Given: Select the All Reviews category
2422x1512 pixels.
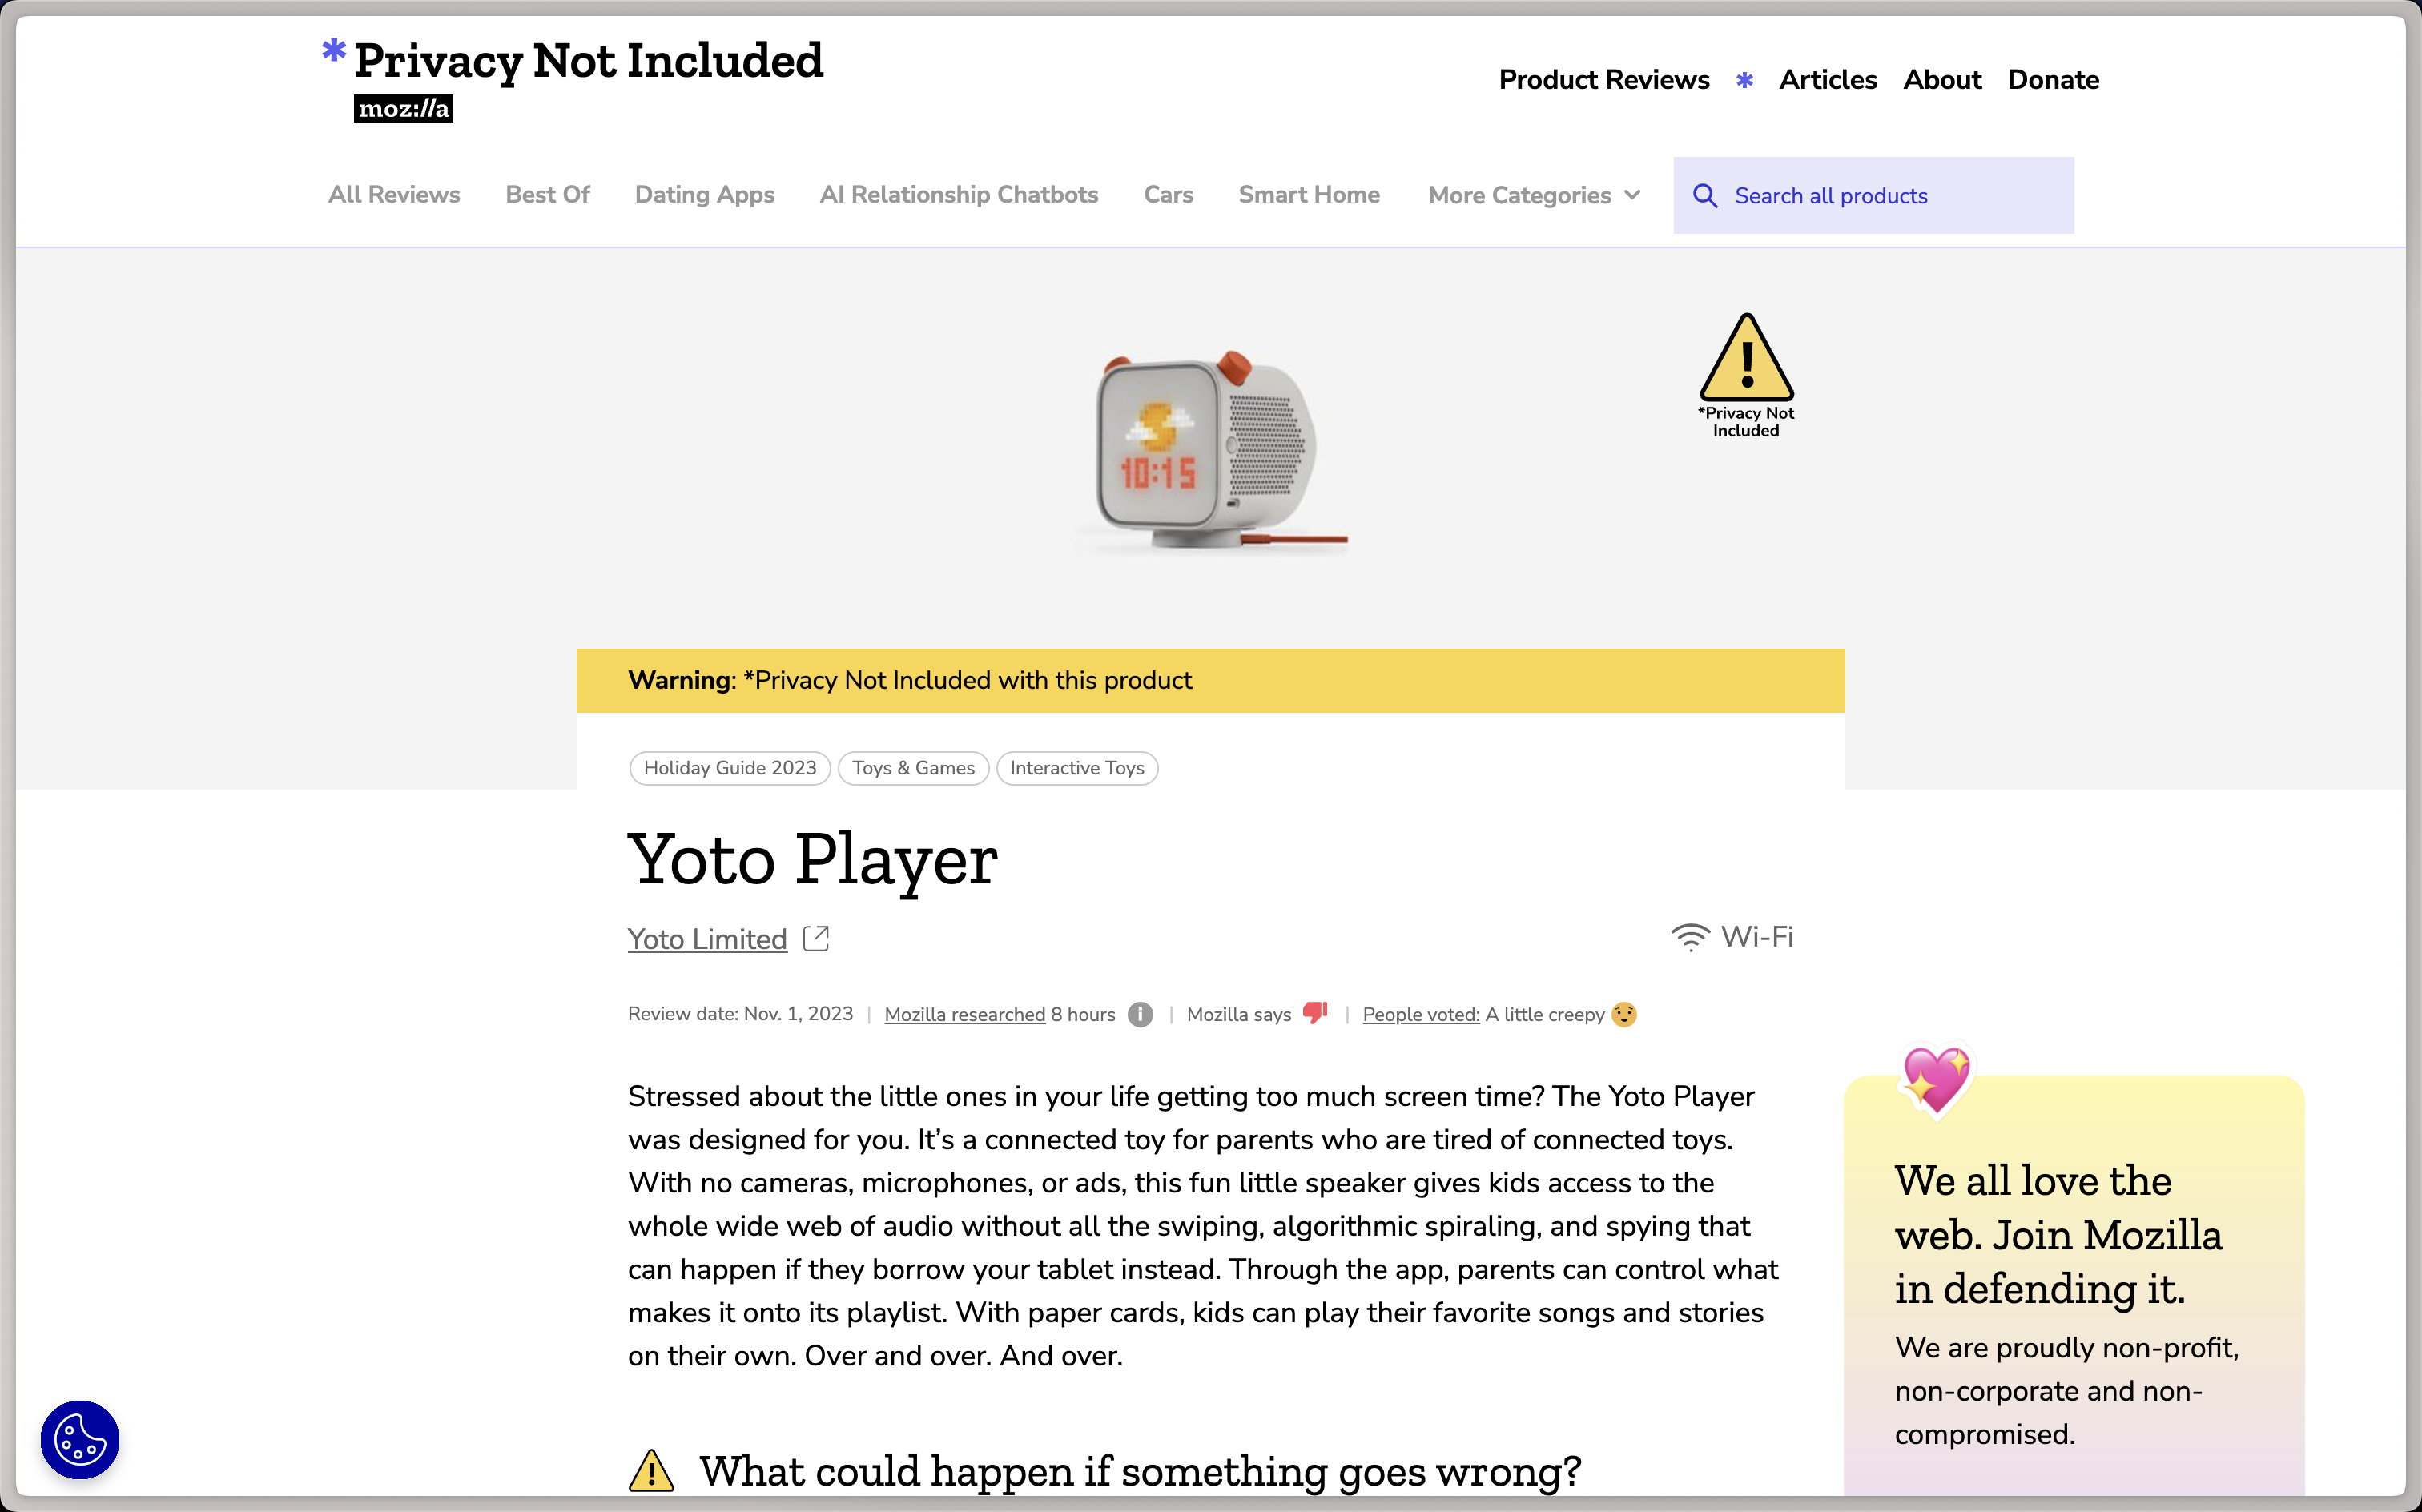Looking at the screenshot, I should [x=394, y=194].
